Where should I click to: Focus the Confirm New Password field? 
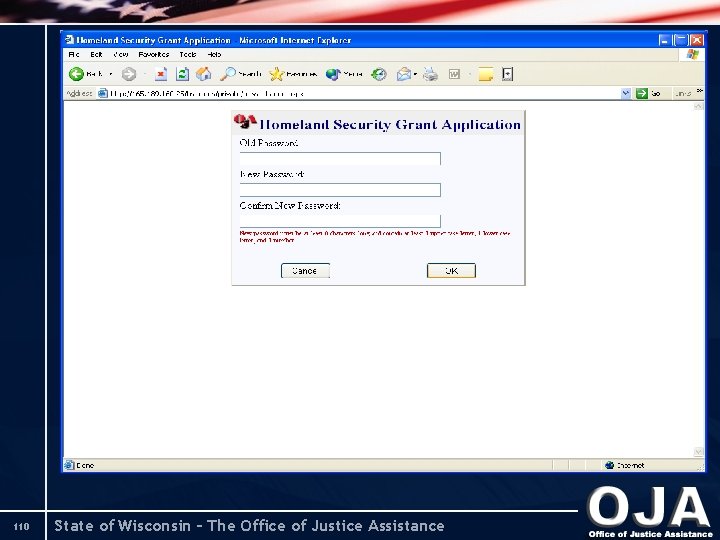point(340,221)
